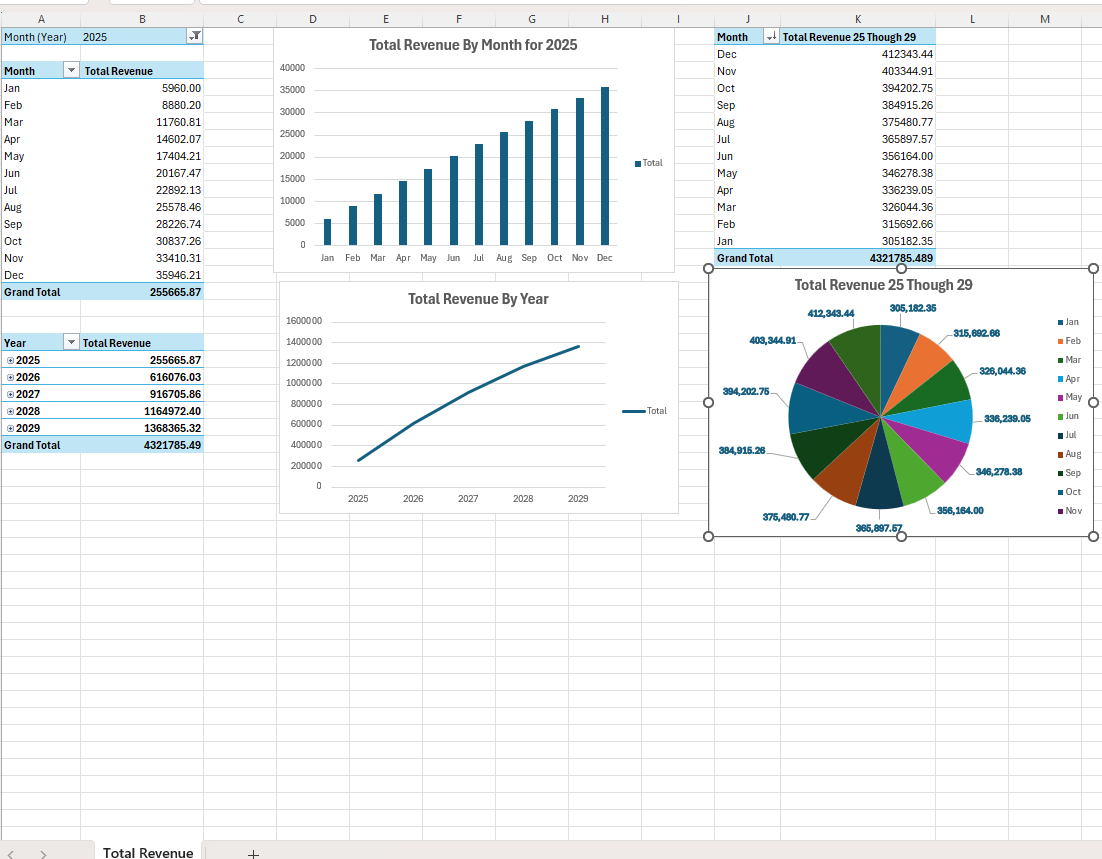Click the Total Revenue 25 Though 29 column header cell
The height and width of the screenshot is (859, 1102).
click(857, 37)
